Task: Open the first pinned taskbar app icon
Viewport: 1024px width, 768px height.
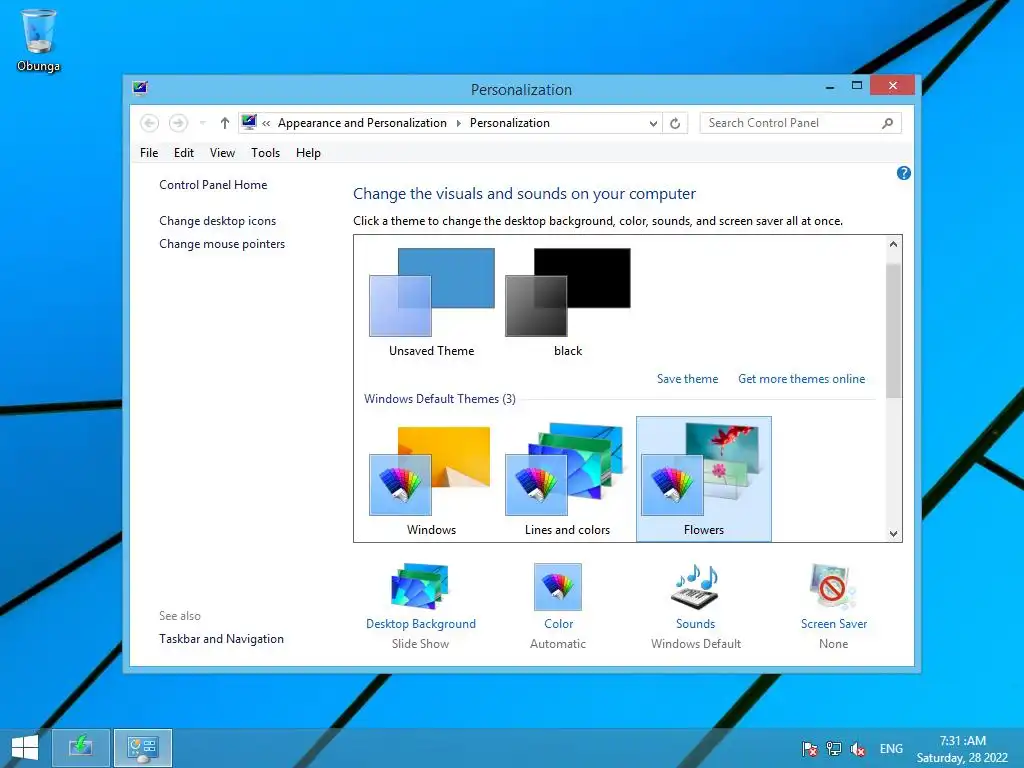Action: pyautogui.click(x=81, y=748)
